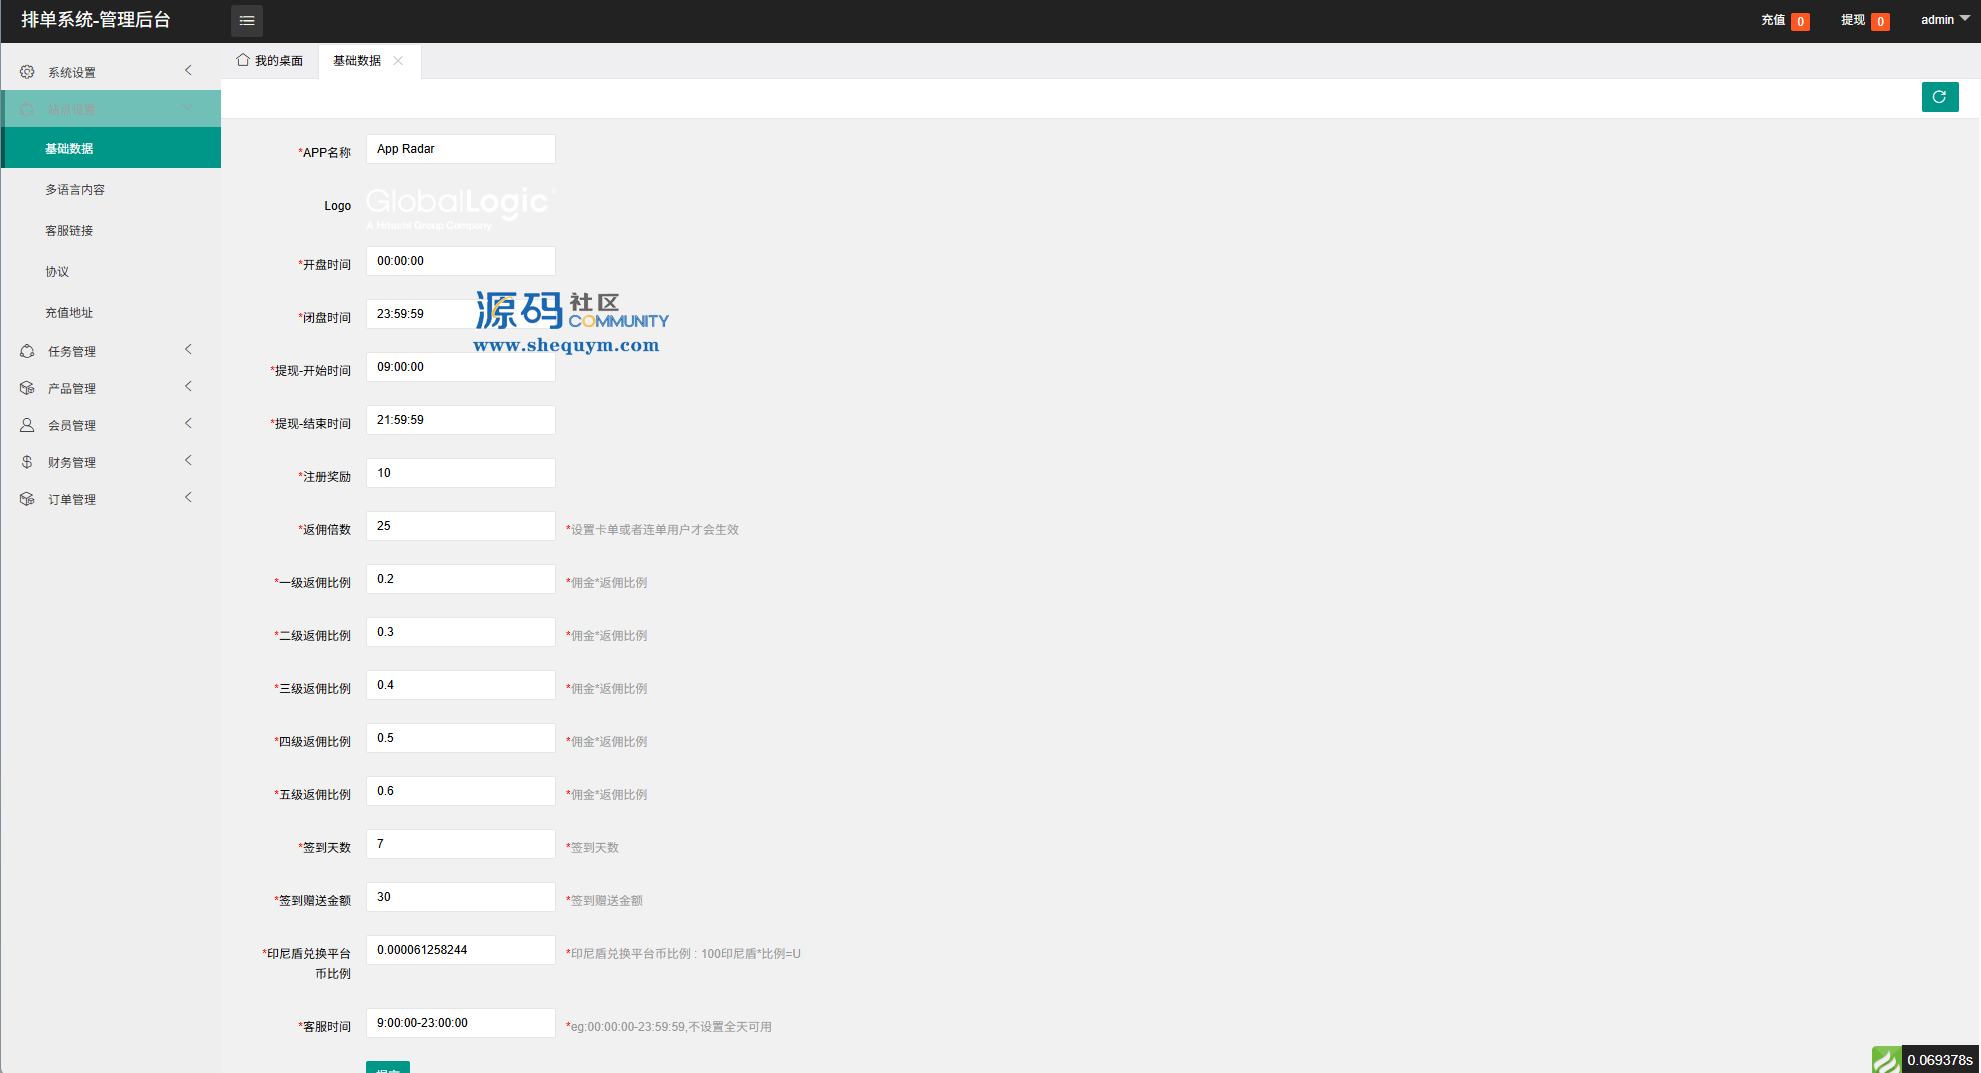Open 多语言内容 in the sidebar

75,190
